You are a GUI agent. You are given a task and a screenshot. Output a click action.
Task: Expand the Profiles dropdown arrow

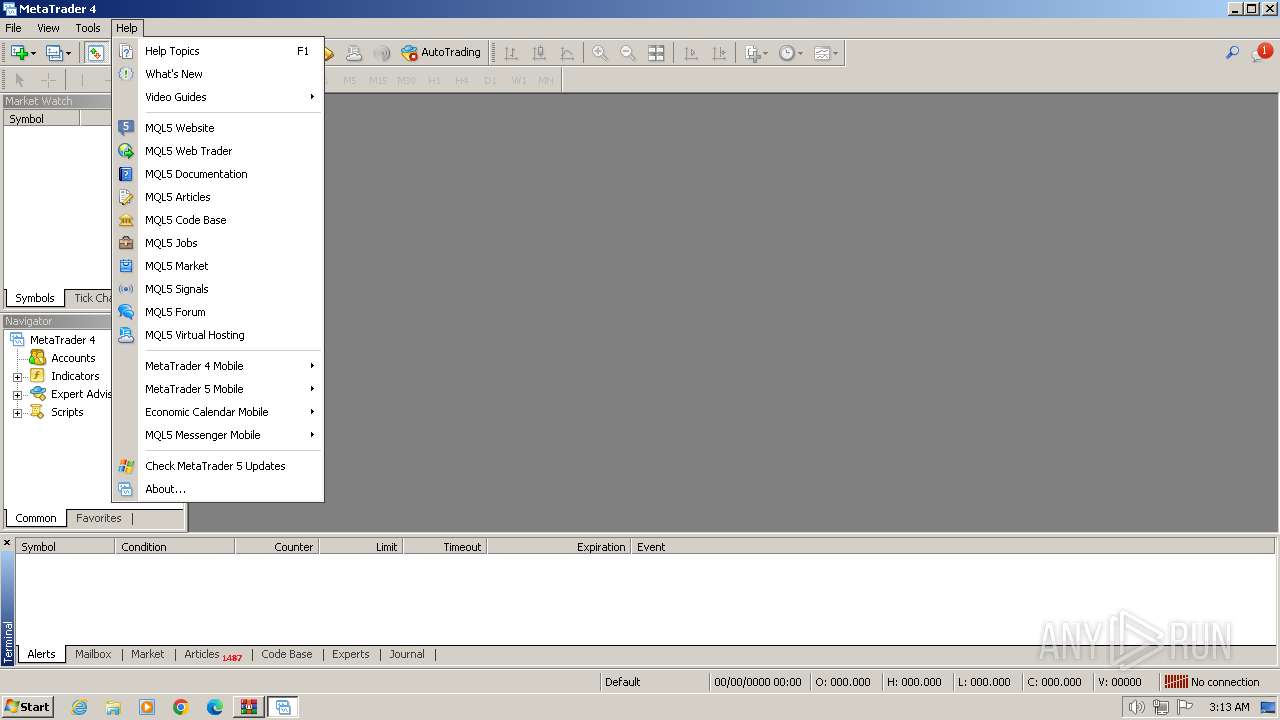[68, 53]
